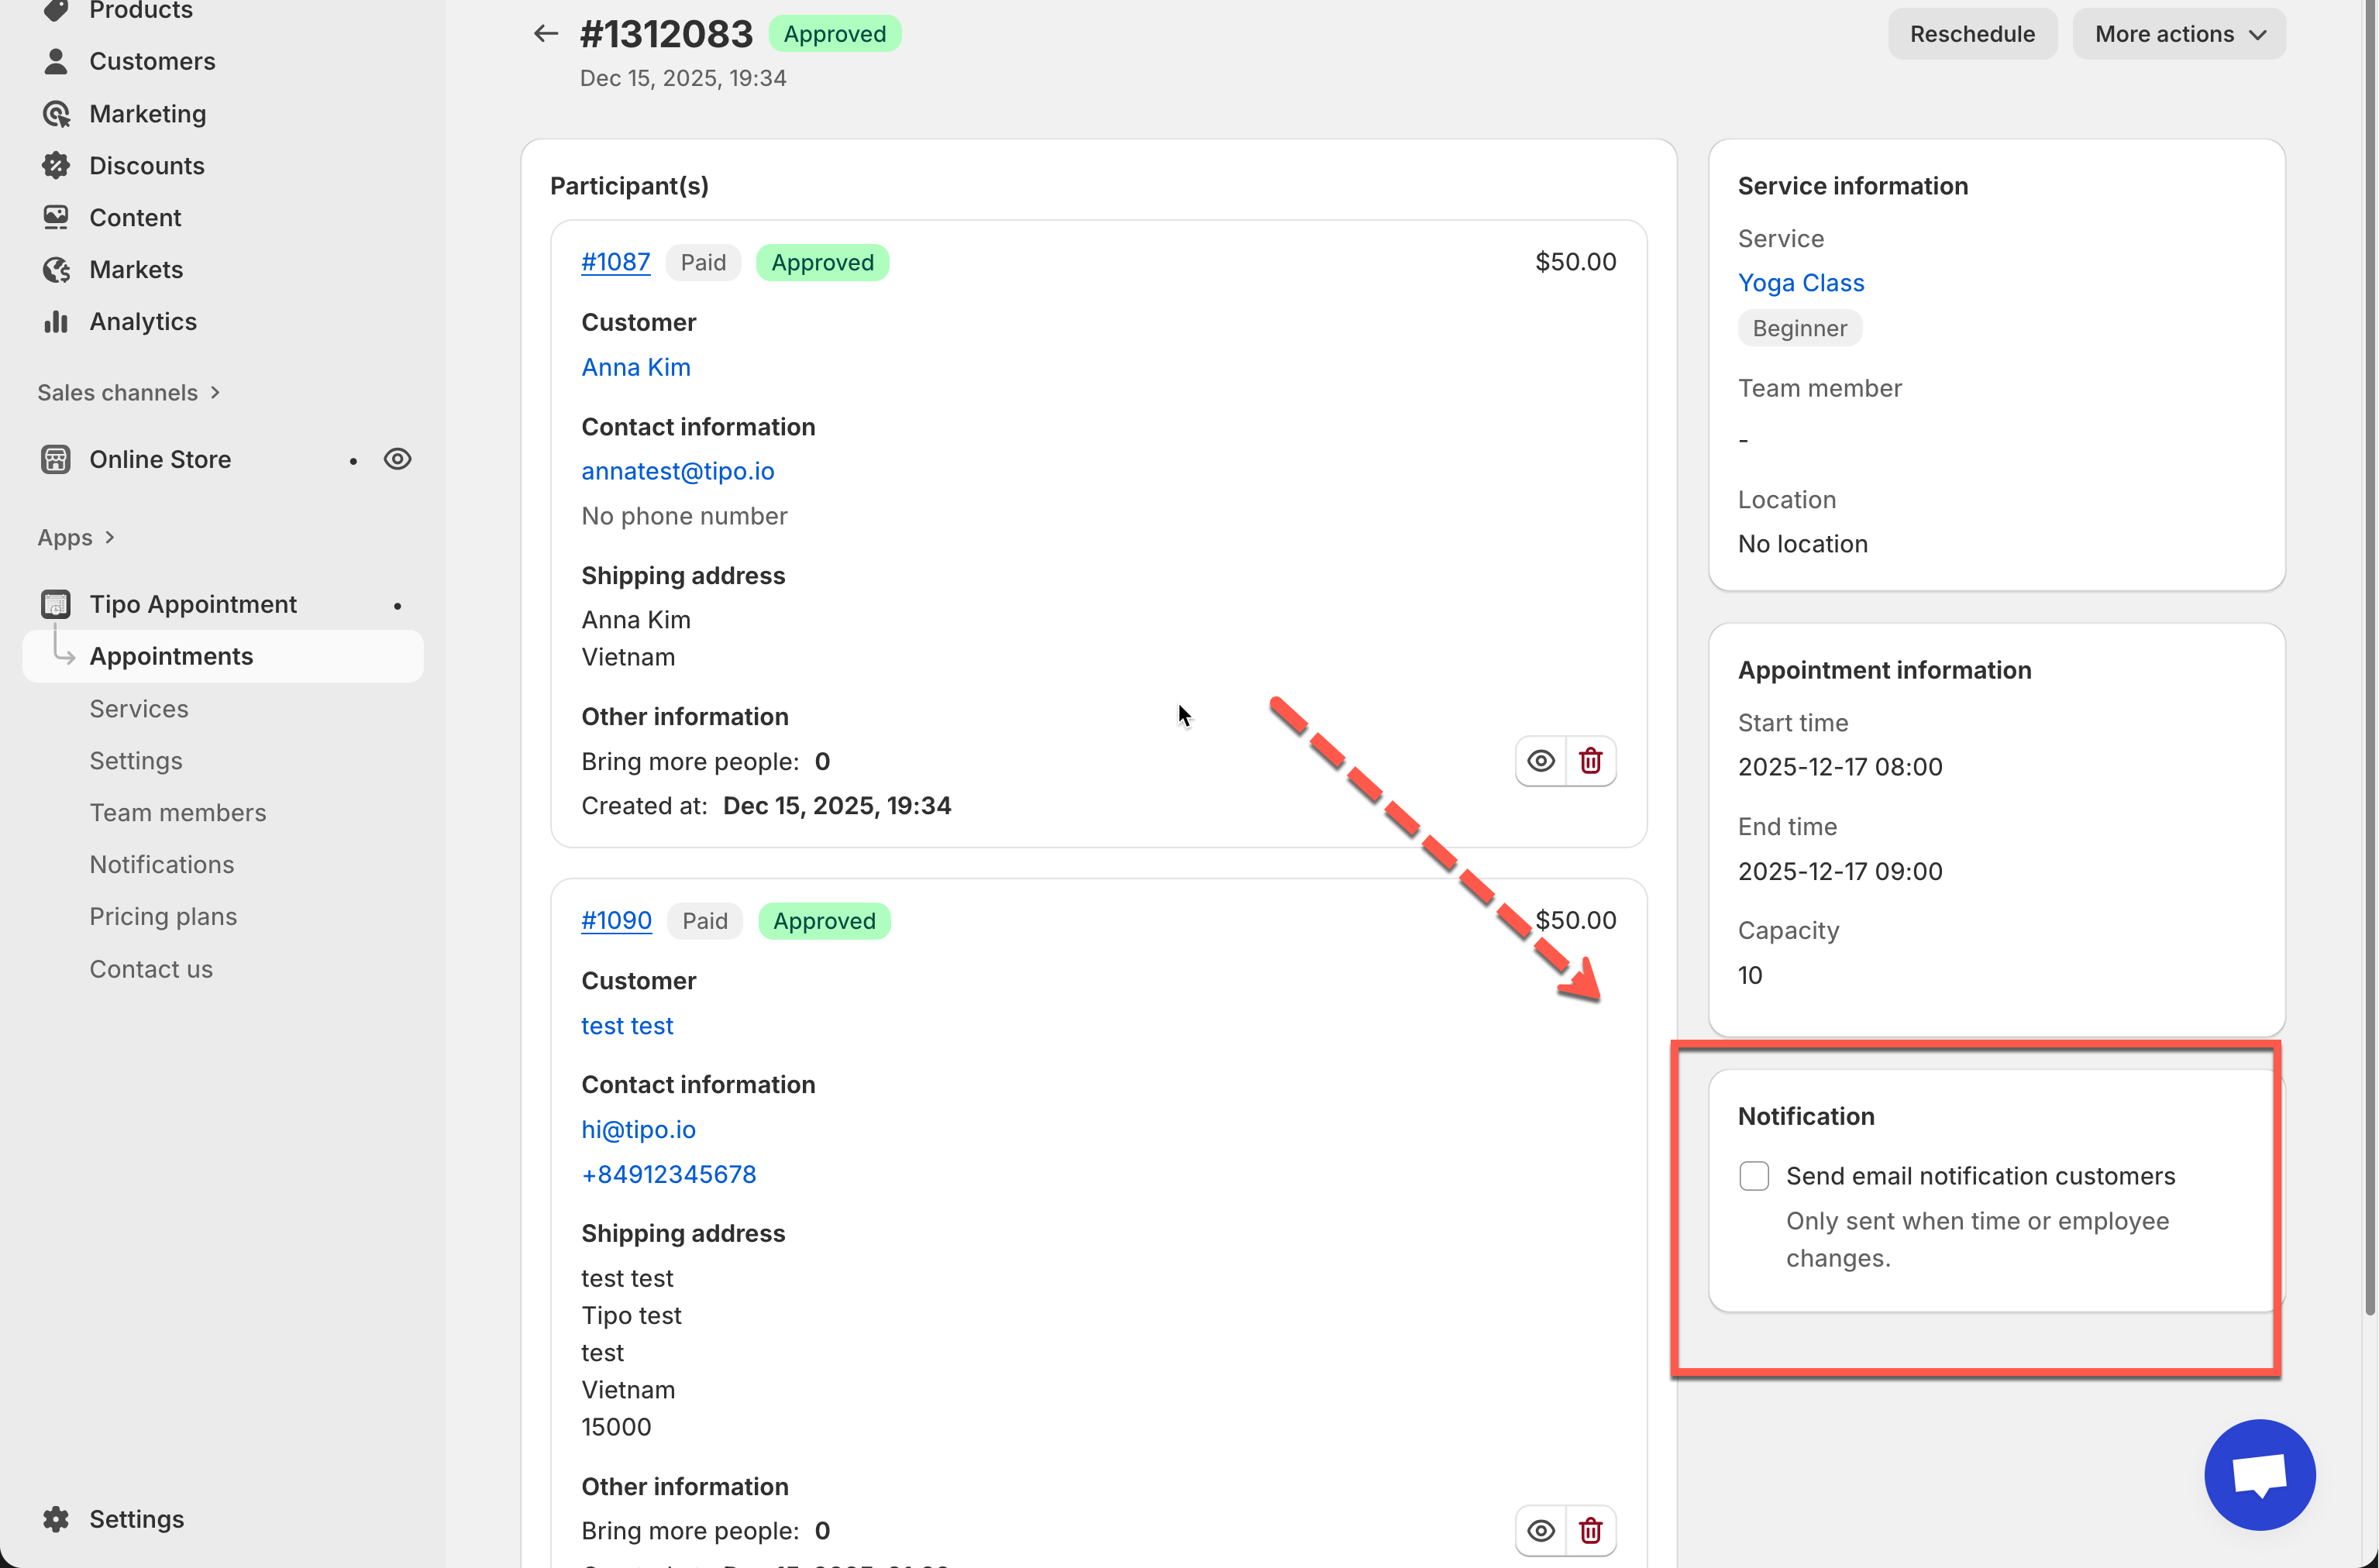Open the Yoga Class service link
The width and height of the screenshot is (2379, 1568).
point(1800,283)
